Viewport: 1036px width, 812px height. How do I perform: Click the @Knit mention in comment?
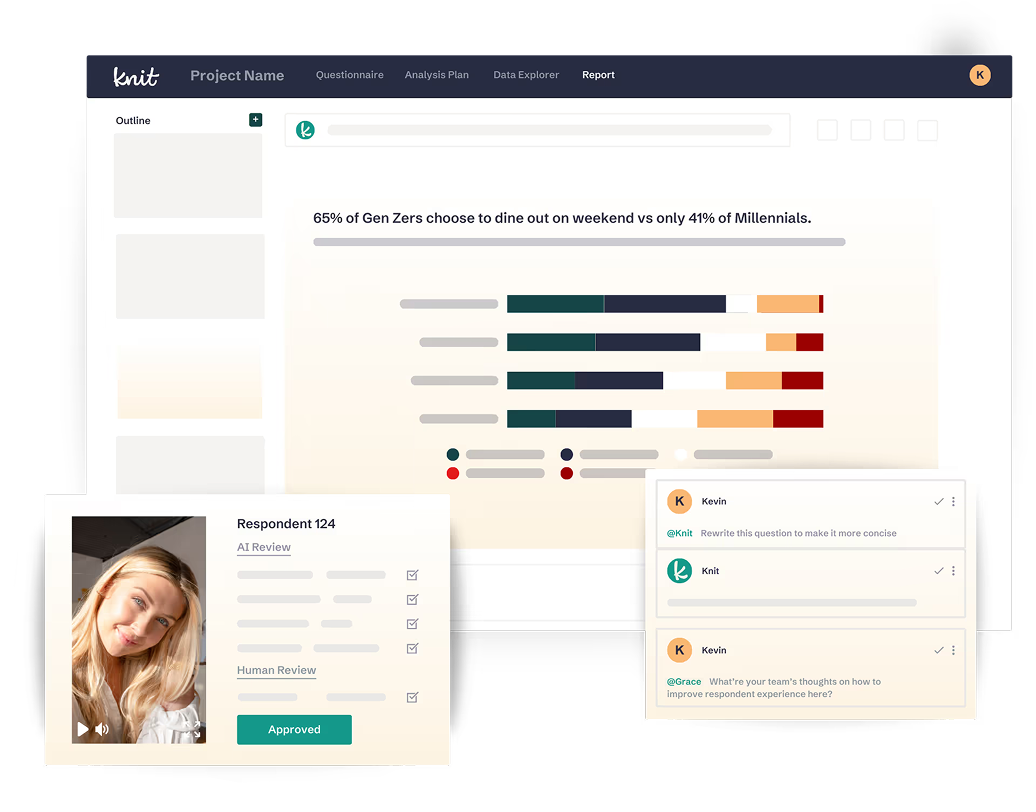679,533
